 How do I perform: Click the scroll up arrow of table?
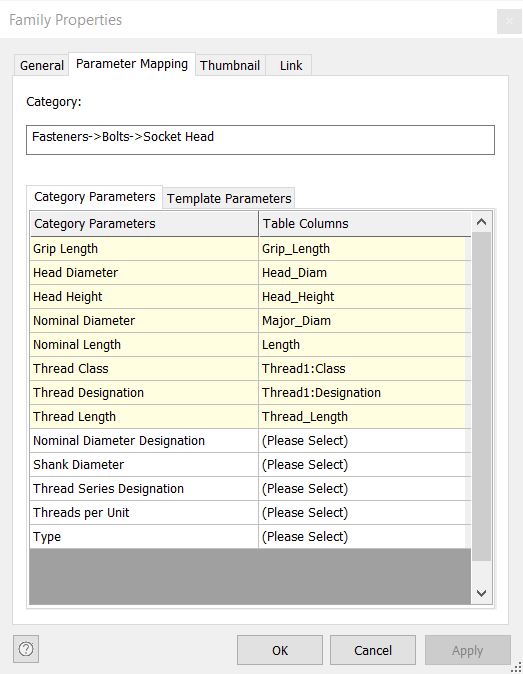click(x=481, y=222)
